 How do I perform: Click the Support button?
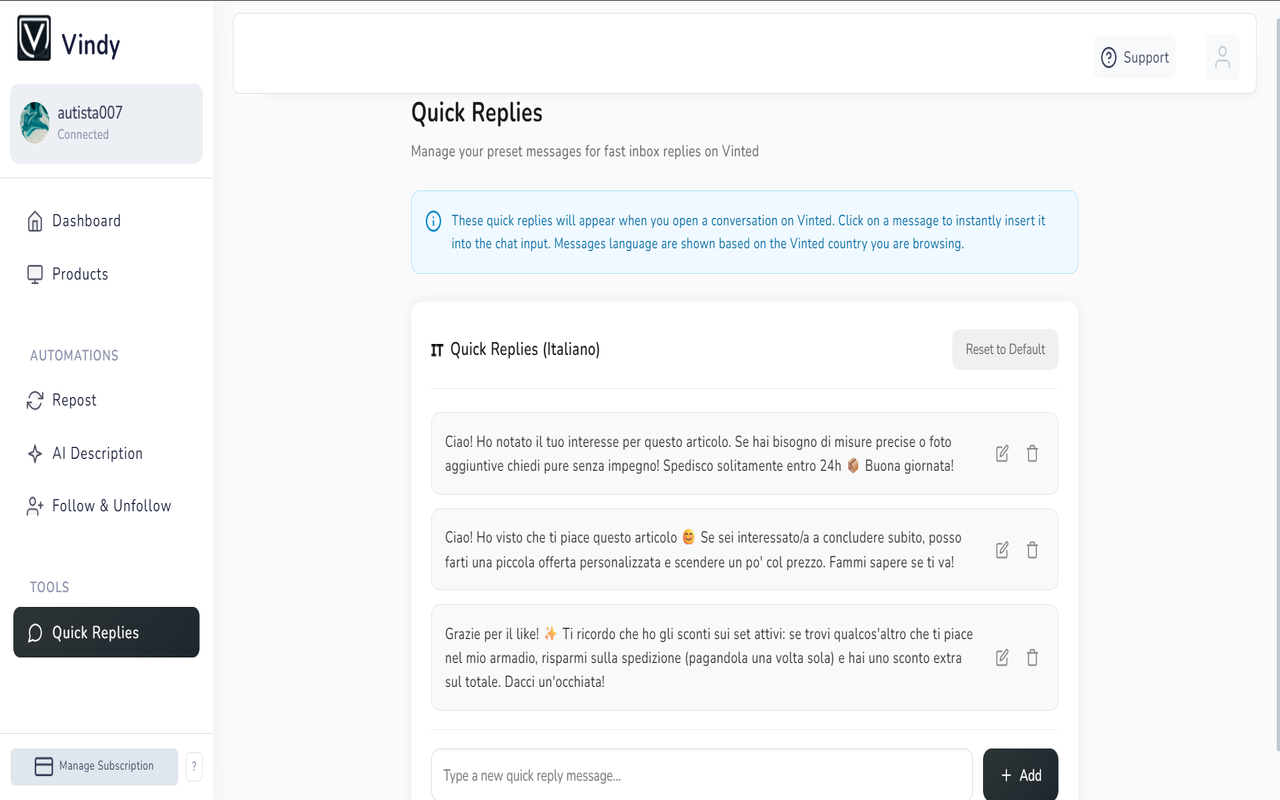point(1134,58)
